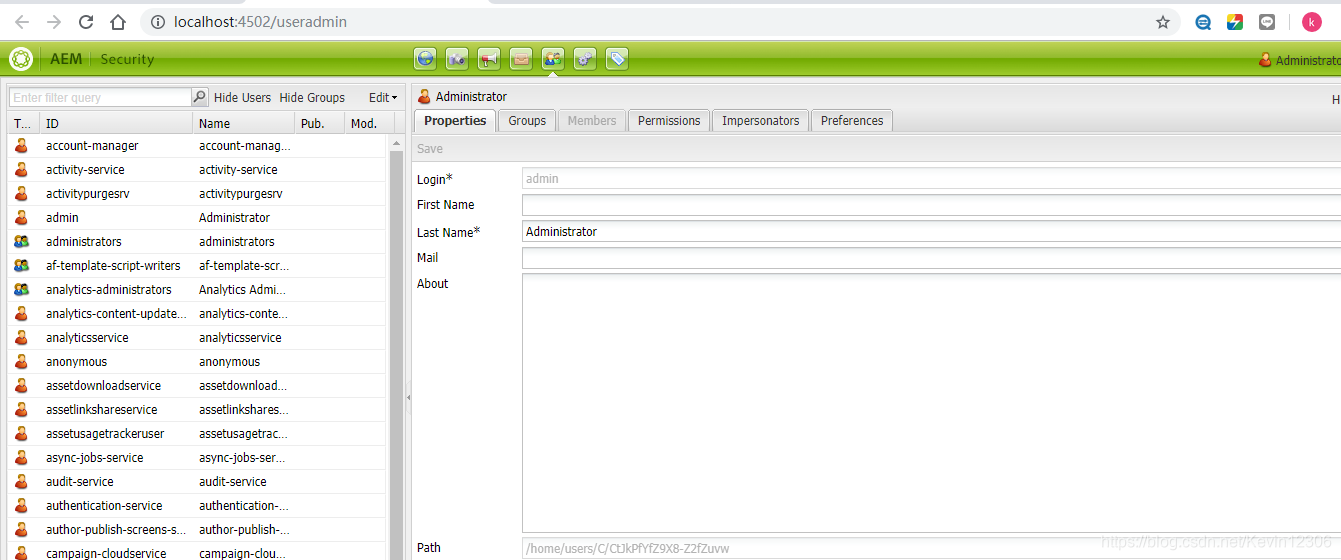The height and width of the screenshot is (560, 1341).
Task: Open the Campaigns megaphone icon
Action: (489, 59)
